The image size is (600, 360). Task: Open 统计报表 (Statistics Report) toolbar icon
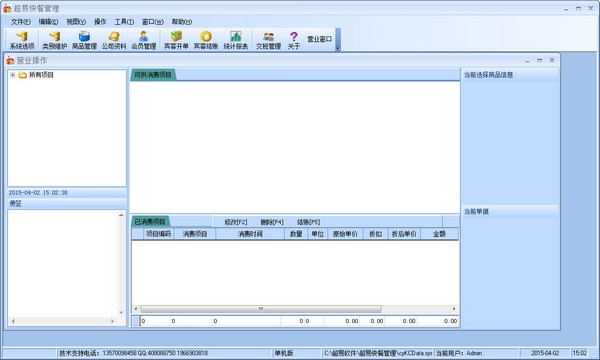pos(236,40)
